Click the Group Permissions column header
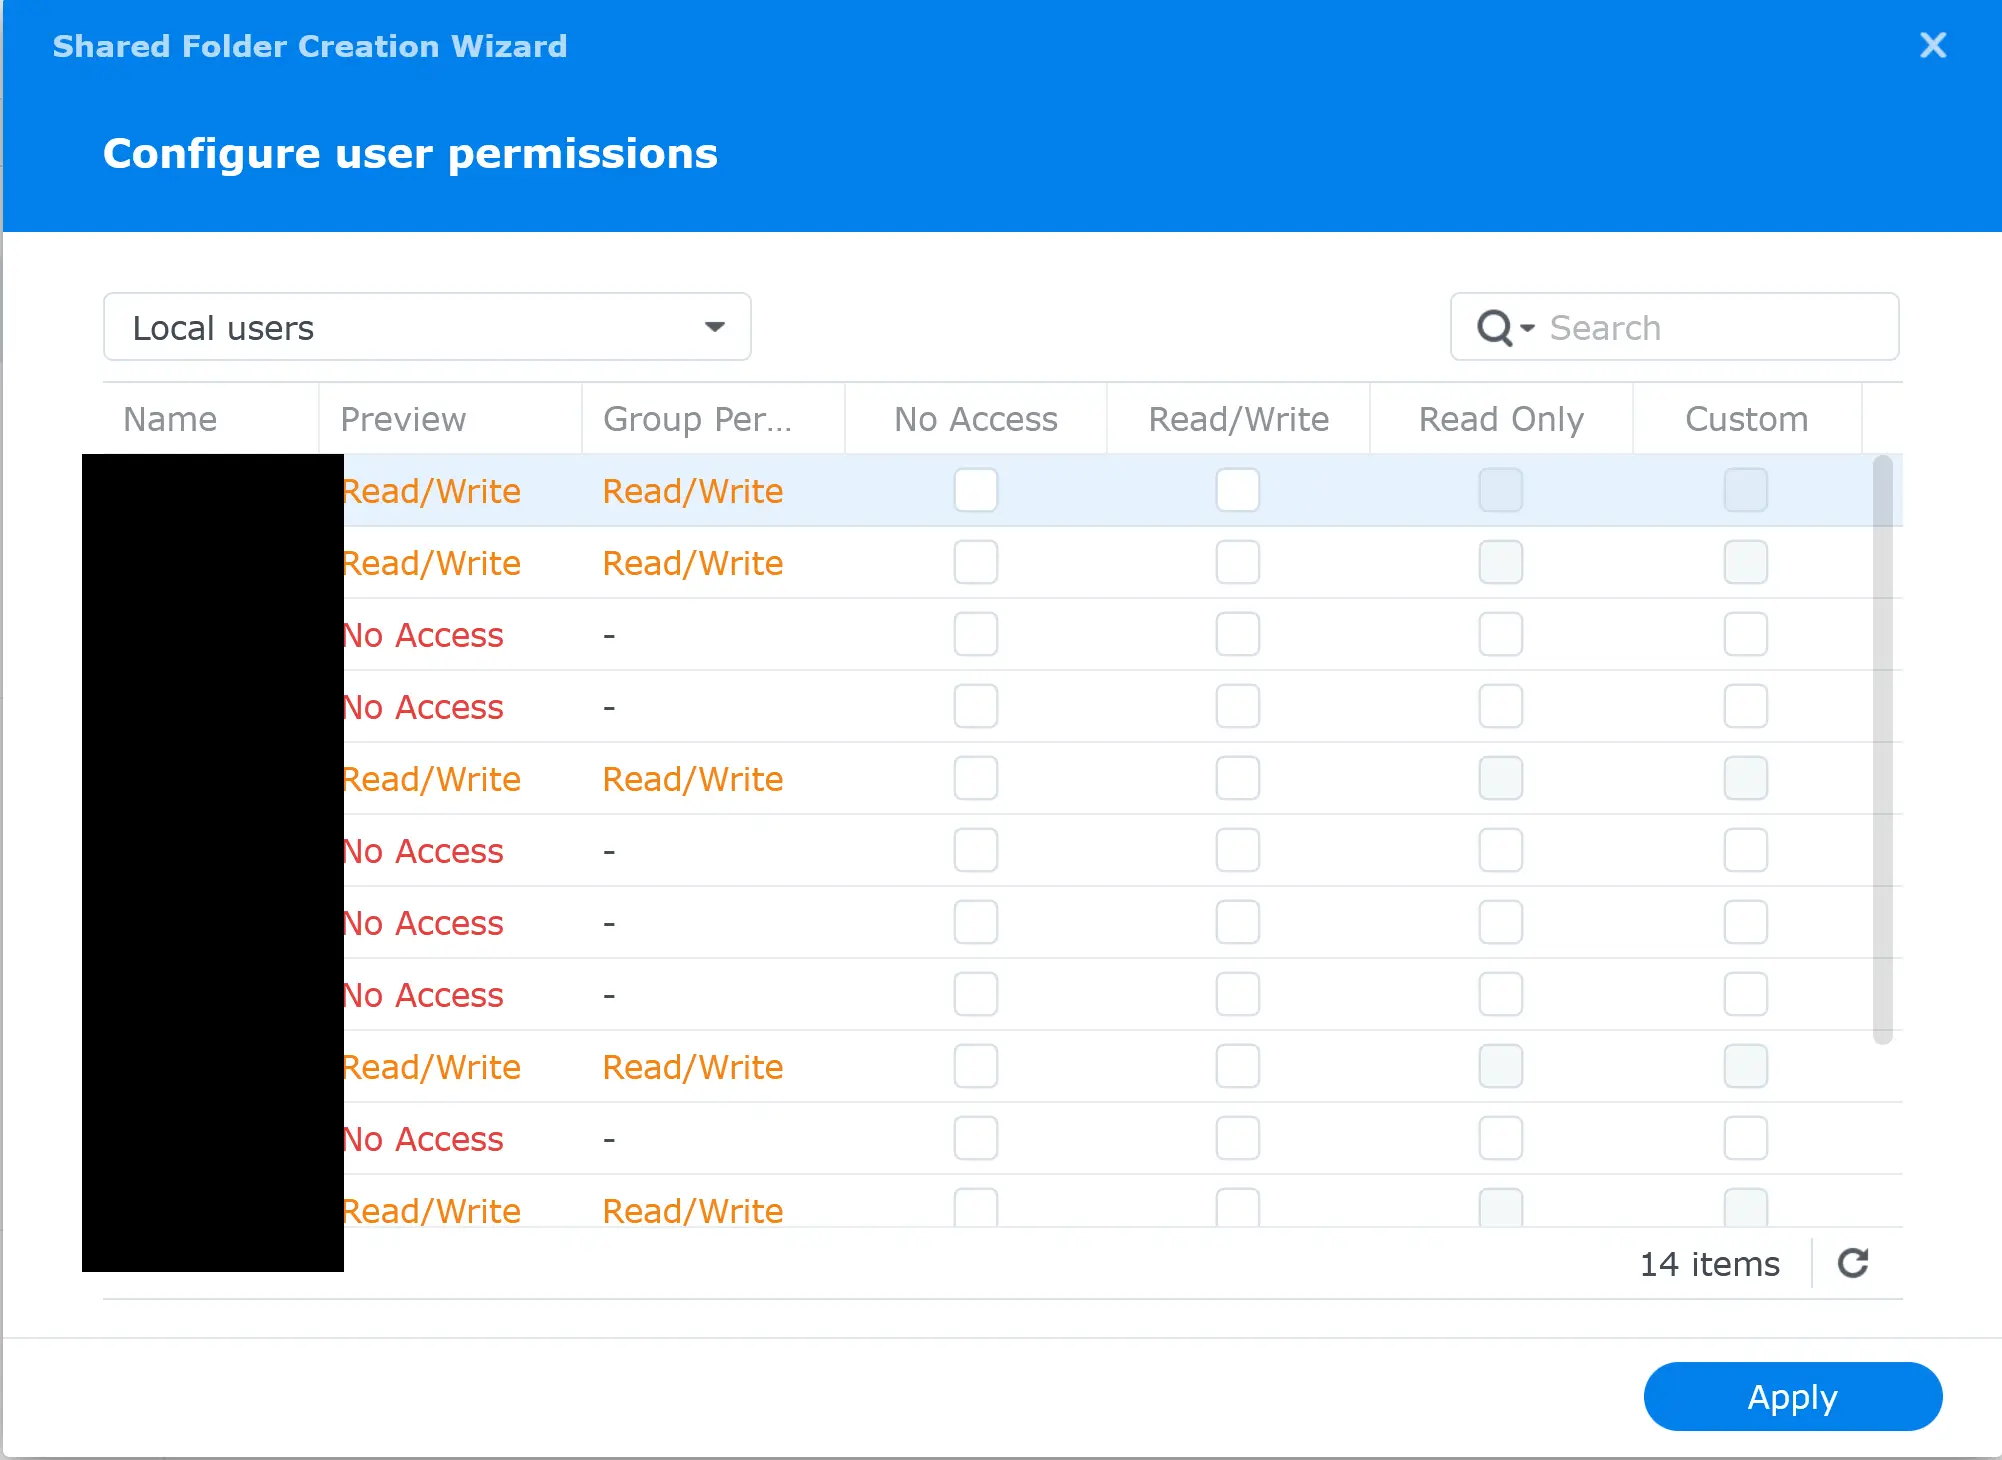 click(x=697, y=419)
